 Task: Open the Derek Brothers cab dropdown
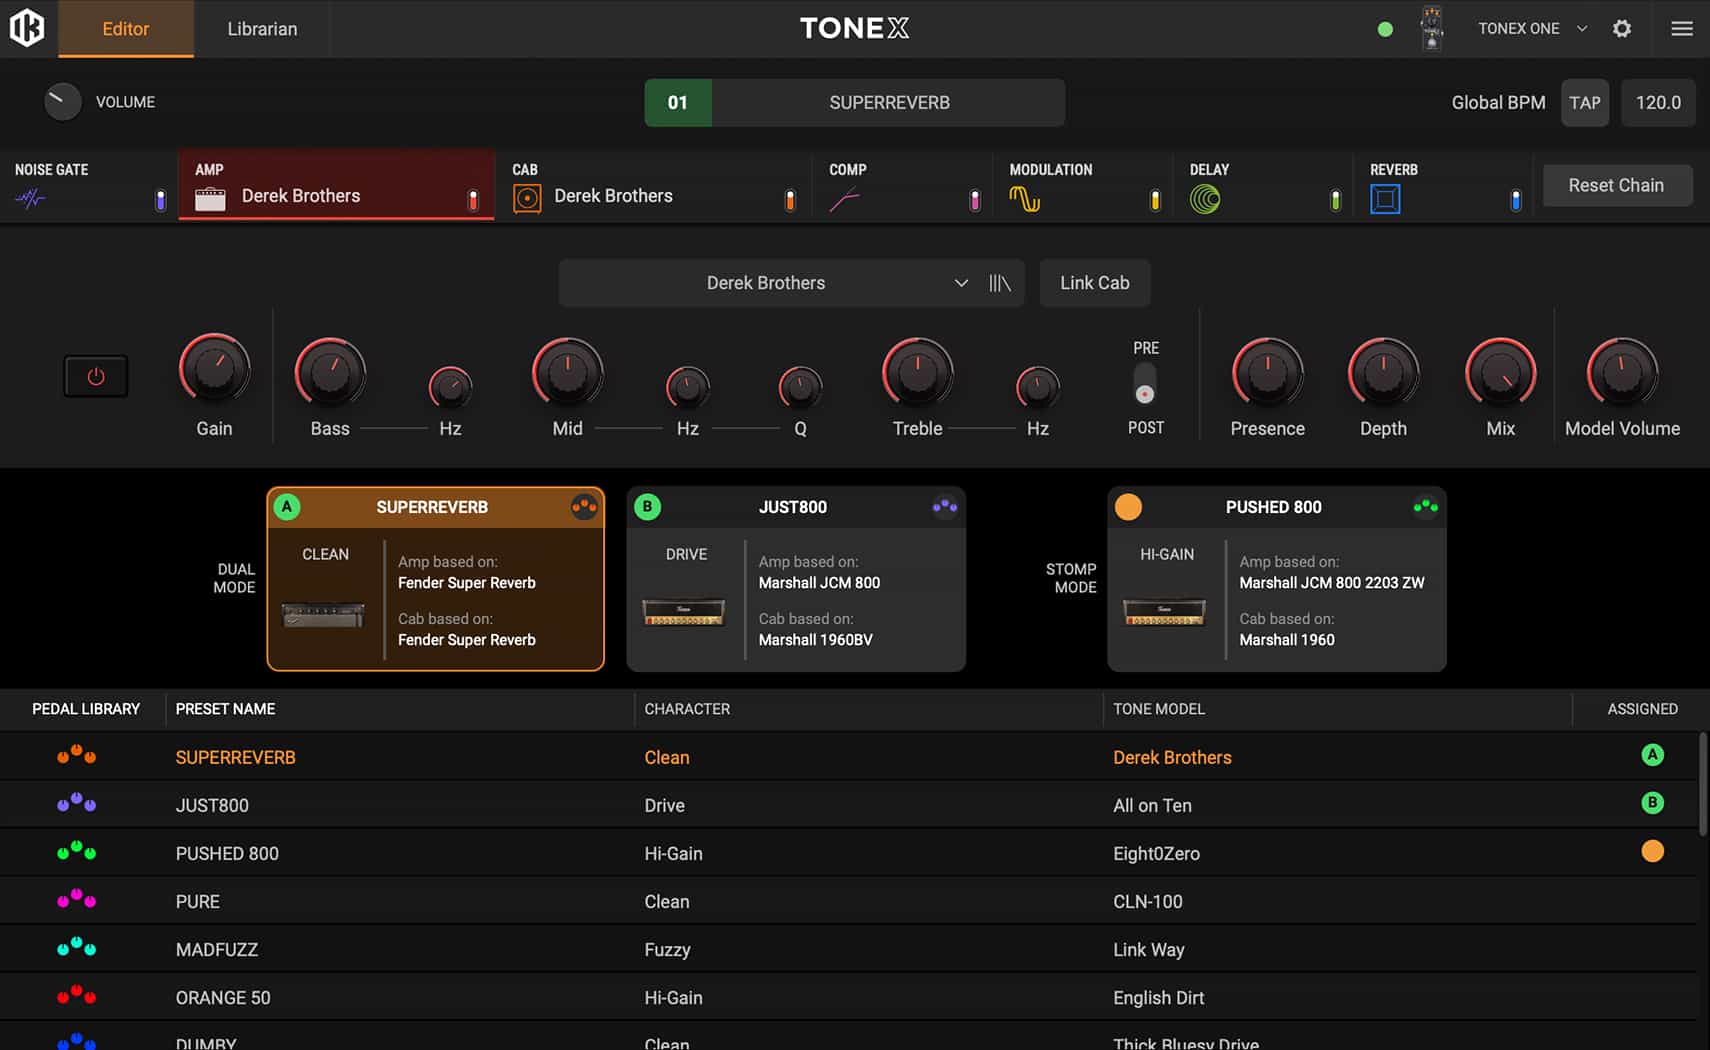click(790, 283)
